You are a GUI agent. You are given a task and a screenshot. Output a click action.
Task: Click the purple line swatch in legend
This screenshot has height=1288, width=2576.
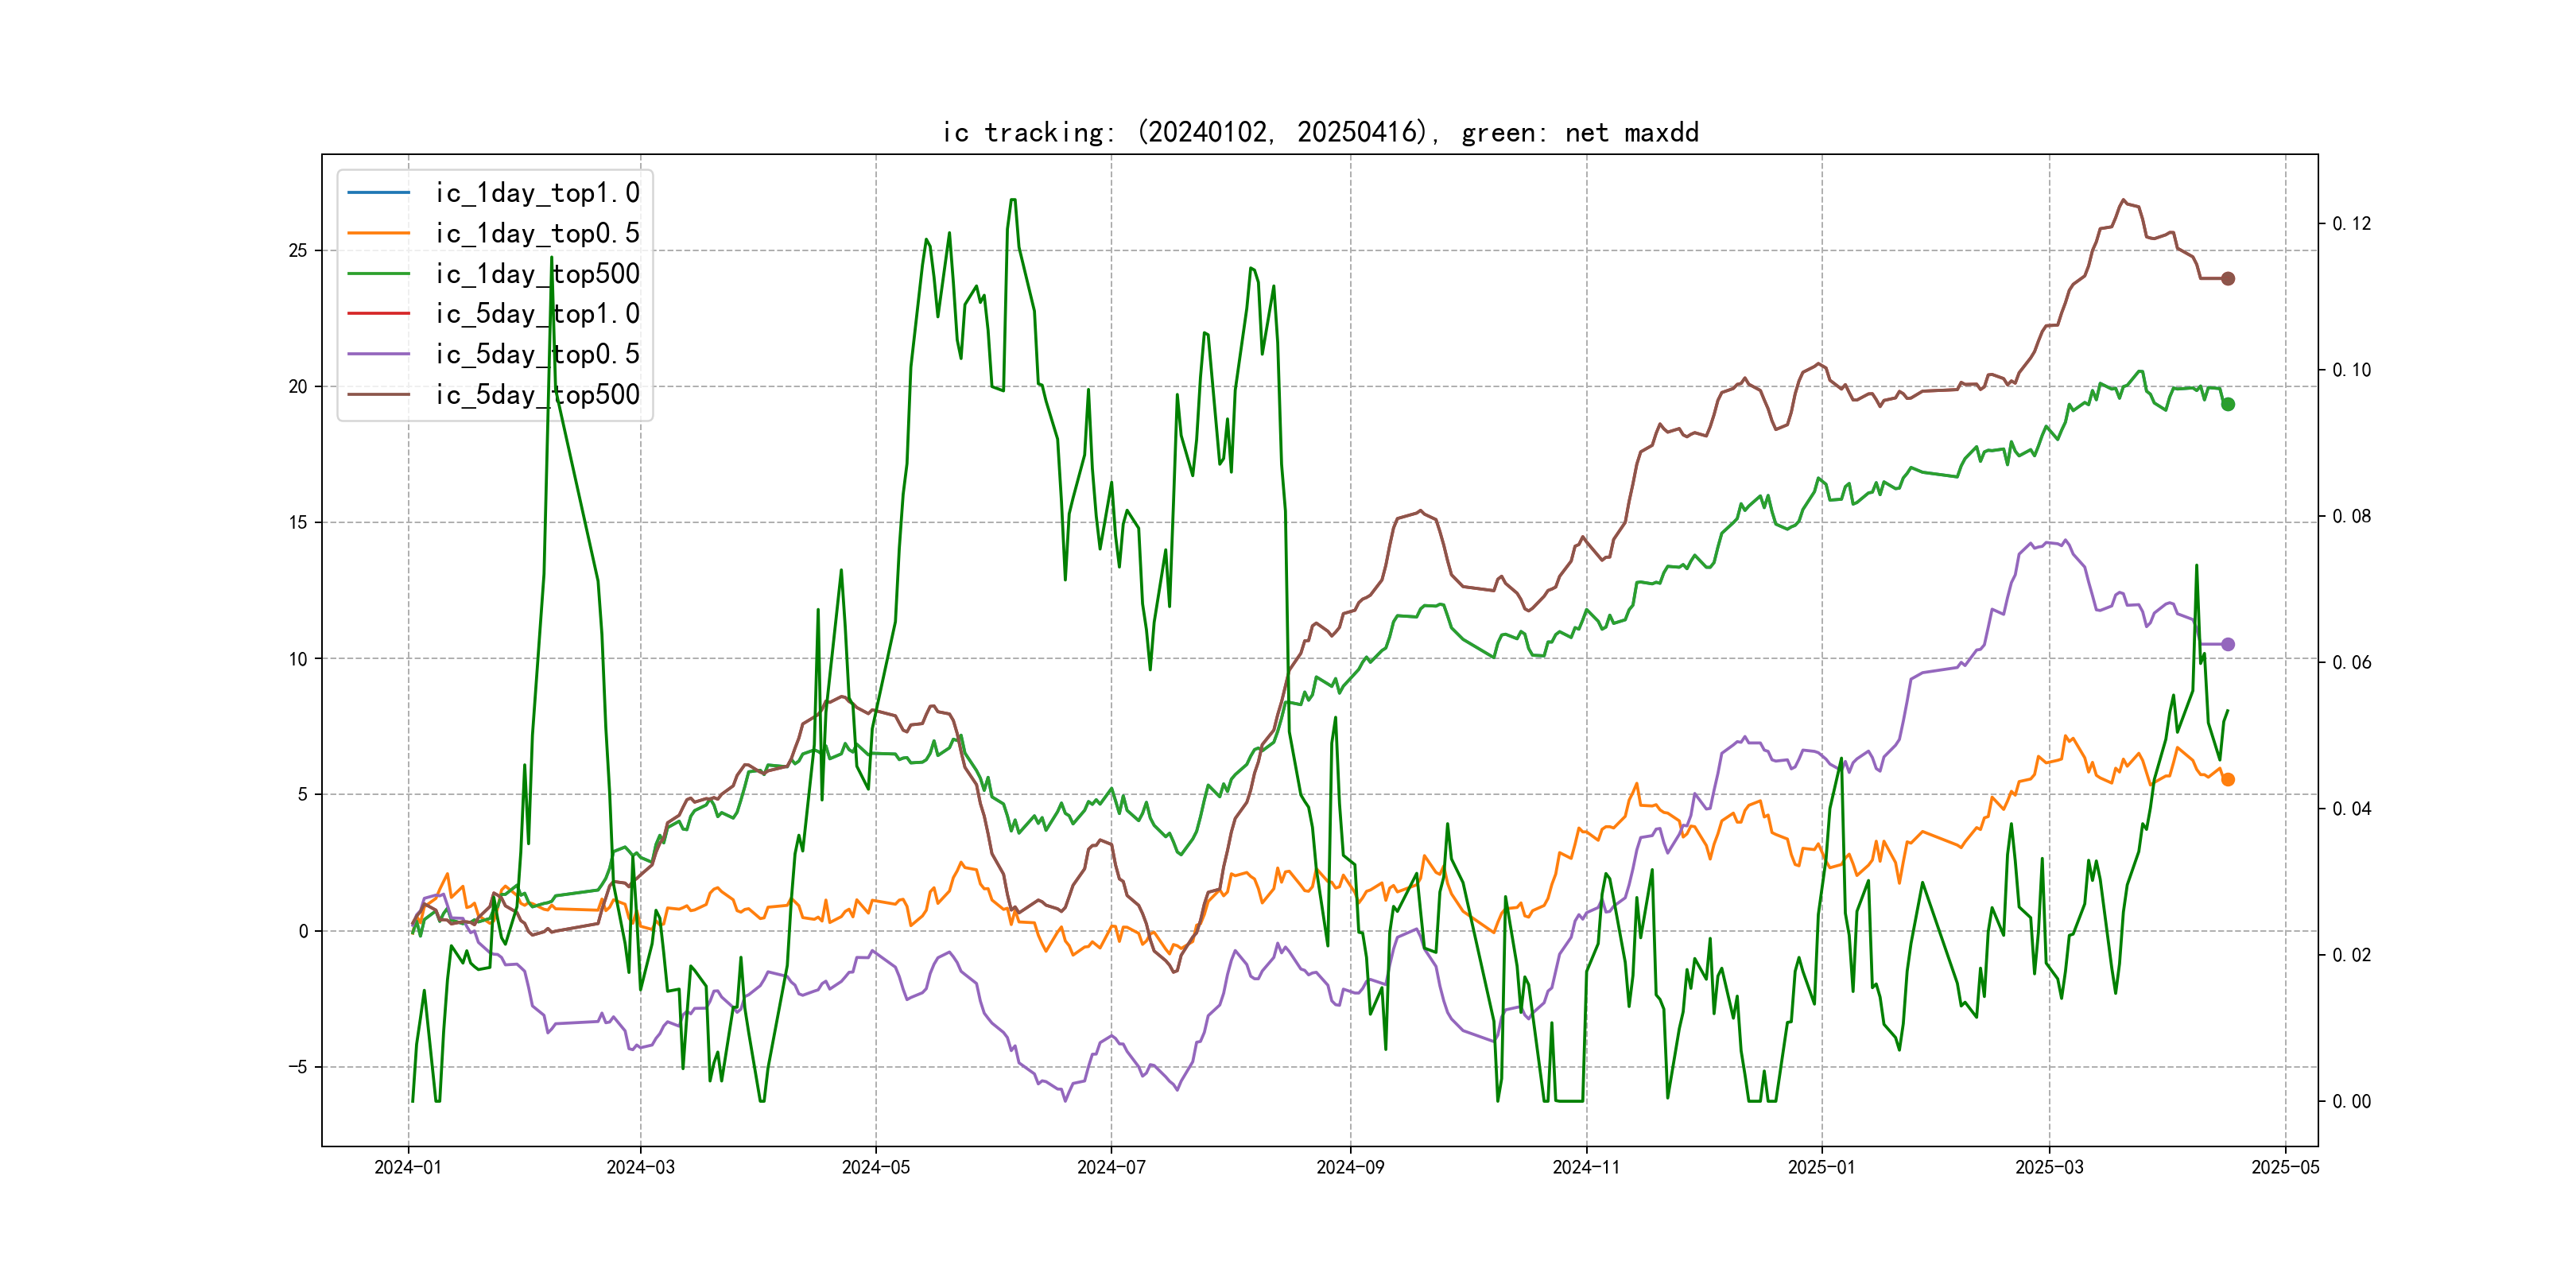coord(378,354)
